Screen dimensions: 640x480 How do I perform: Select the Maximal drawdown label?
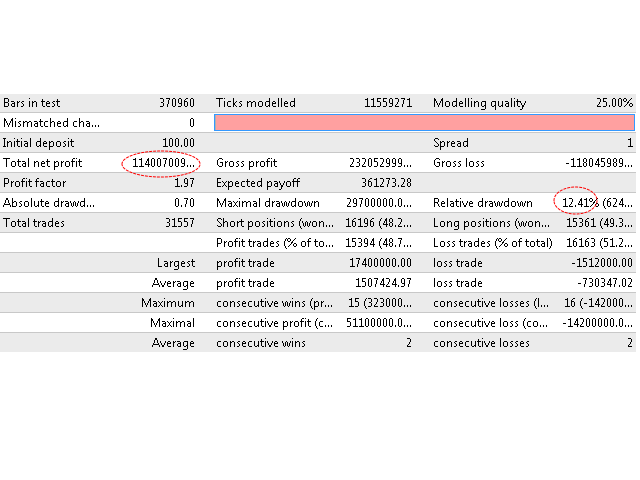(x=268, y=203)
